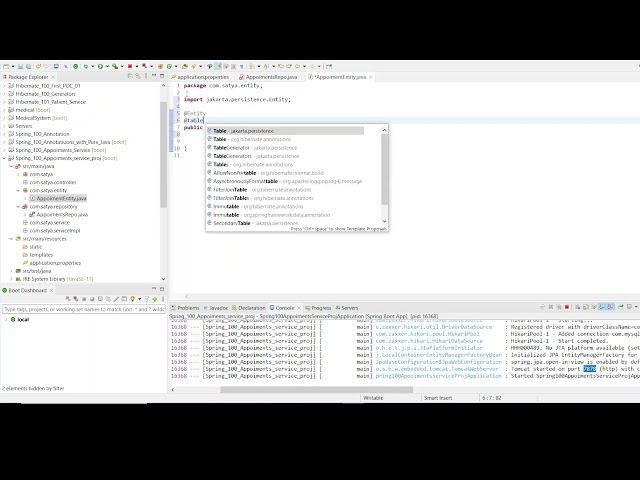The image size is (640, 480).
Task: Toggle Link with Editor in Package Explorer
Action: coord(138,76)
